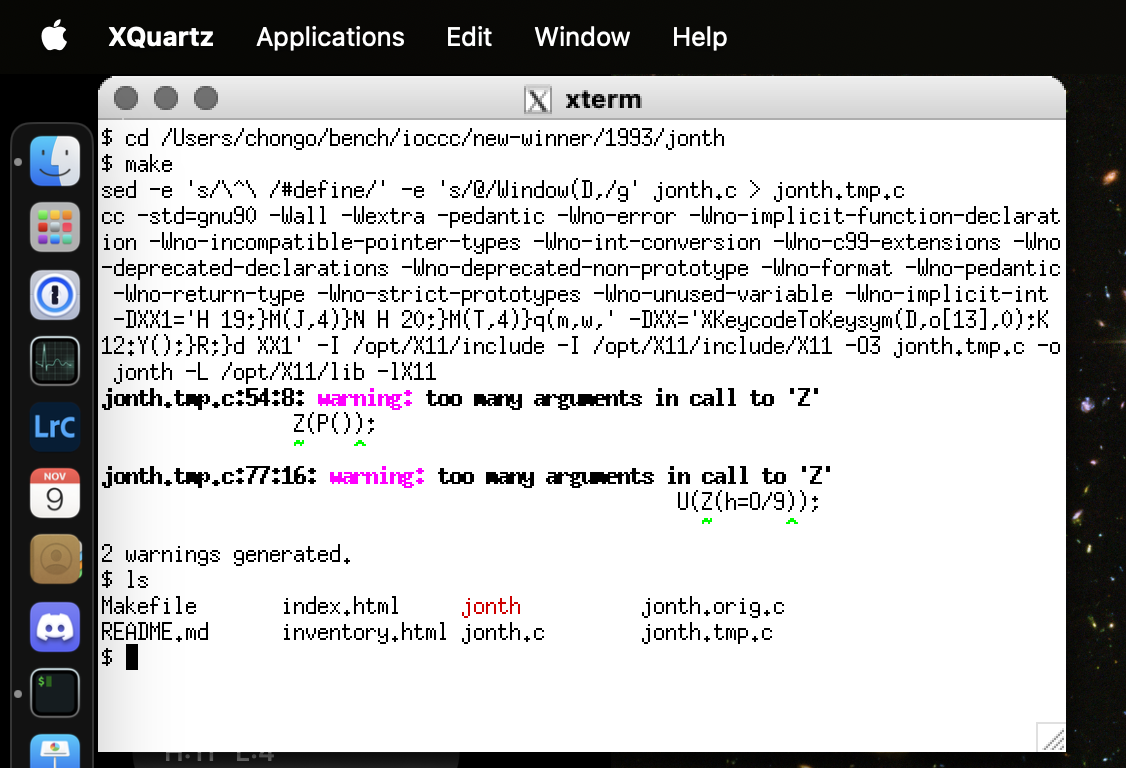Open the Apple menu
Screen dimensions: 1126x768
[x=54, y=36]
